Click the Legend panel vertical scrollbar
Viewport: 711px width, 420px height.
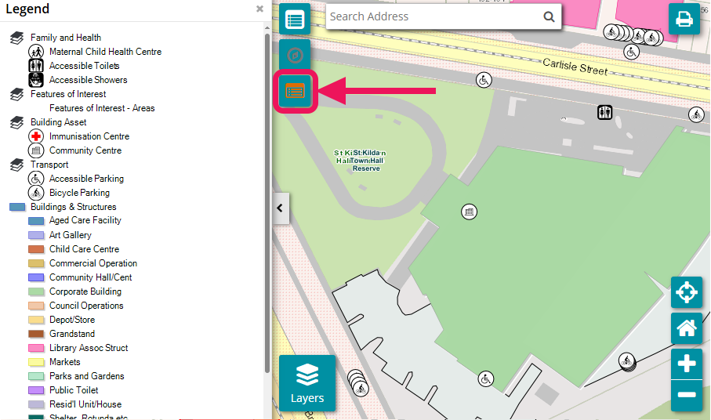coord(267,200)
